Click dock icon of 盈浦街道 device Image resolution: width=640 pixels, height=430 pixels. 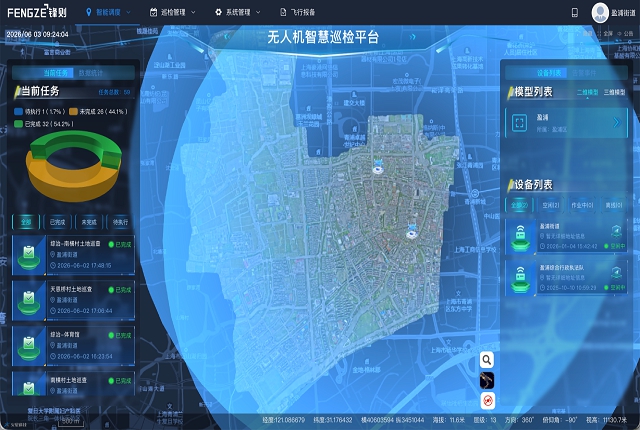(520, 236)
